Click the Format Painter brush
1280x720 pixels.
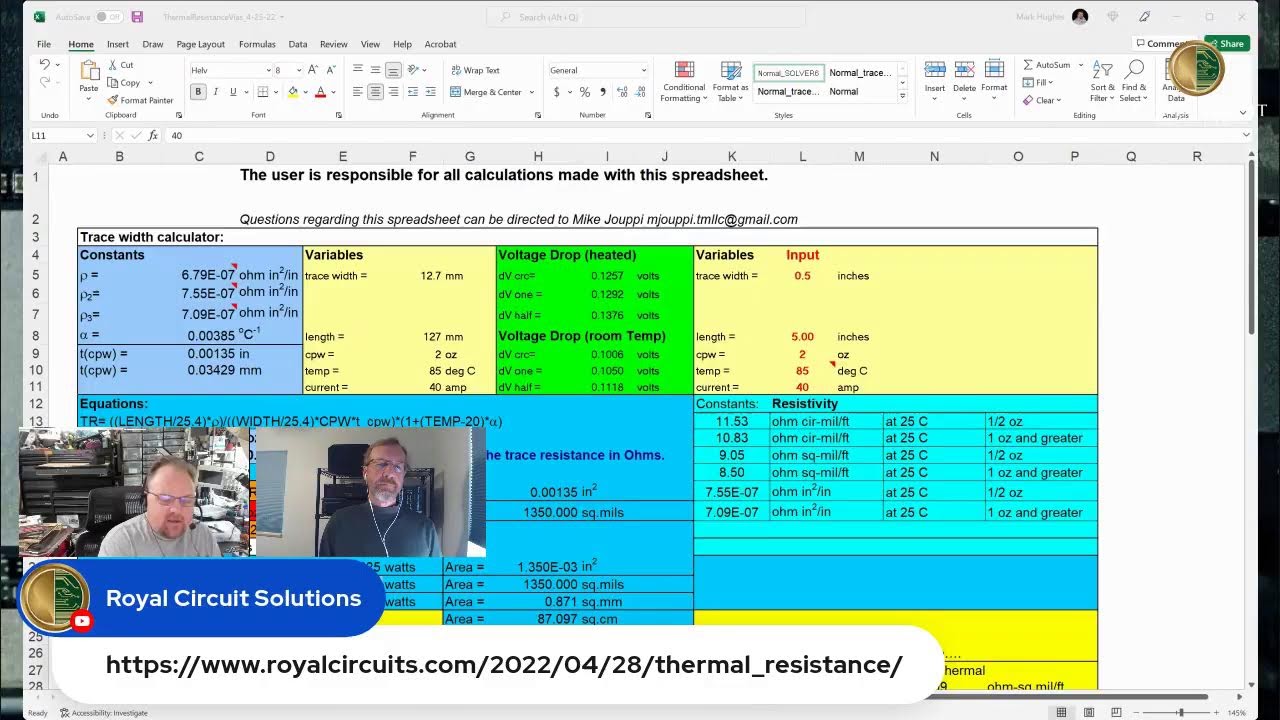(111, 100)
